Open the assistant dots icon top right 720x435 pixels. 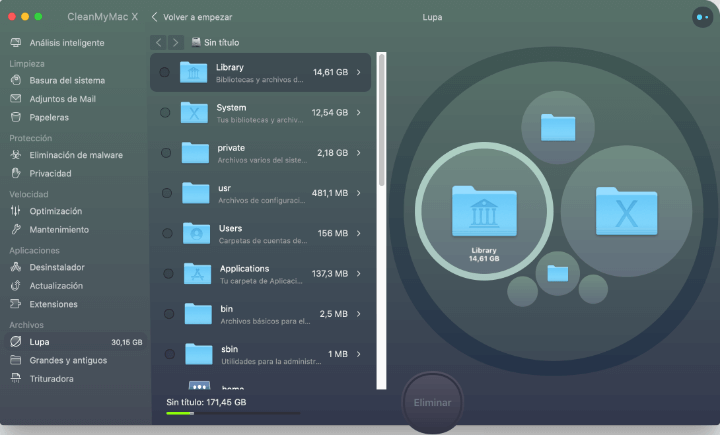point(702,17)
